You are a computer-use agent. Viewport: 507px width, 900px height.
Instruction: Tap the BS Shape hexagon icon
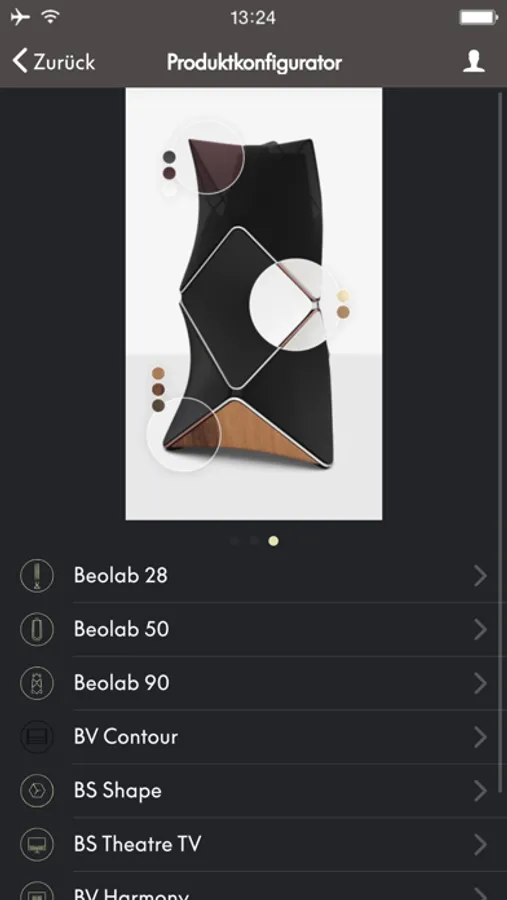coord(37,791)
